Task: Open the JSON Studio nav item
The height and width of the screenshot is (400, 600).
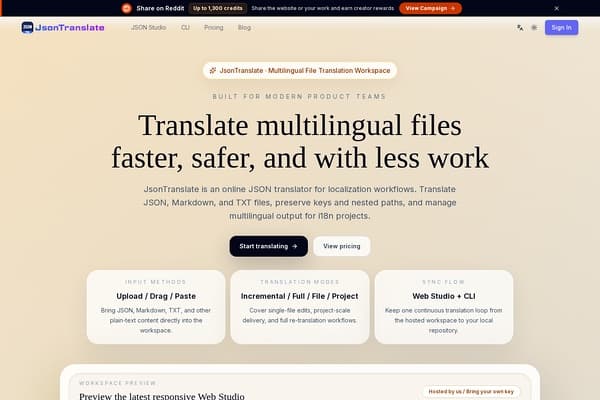Action: coord(148,28)
